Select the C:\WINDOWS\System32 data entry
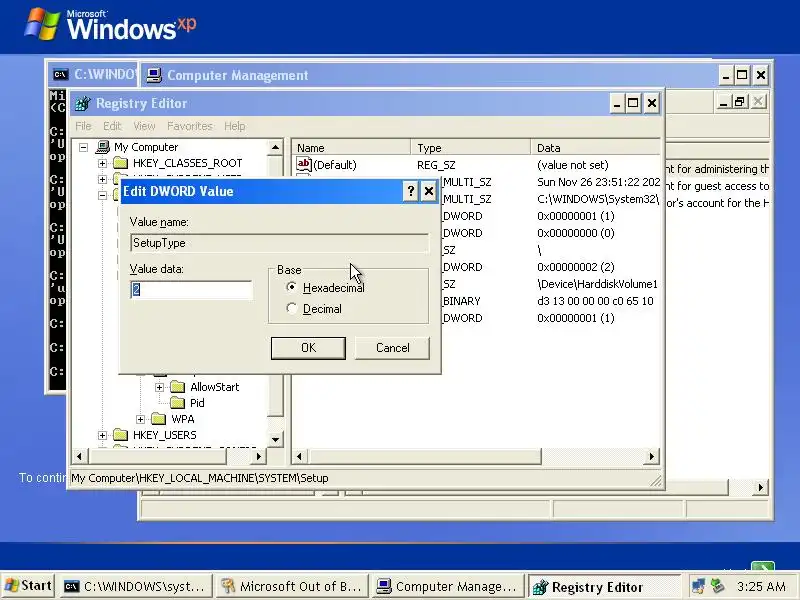The image size is (800, 600). point(598,199)
